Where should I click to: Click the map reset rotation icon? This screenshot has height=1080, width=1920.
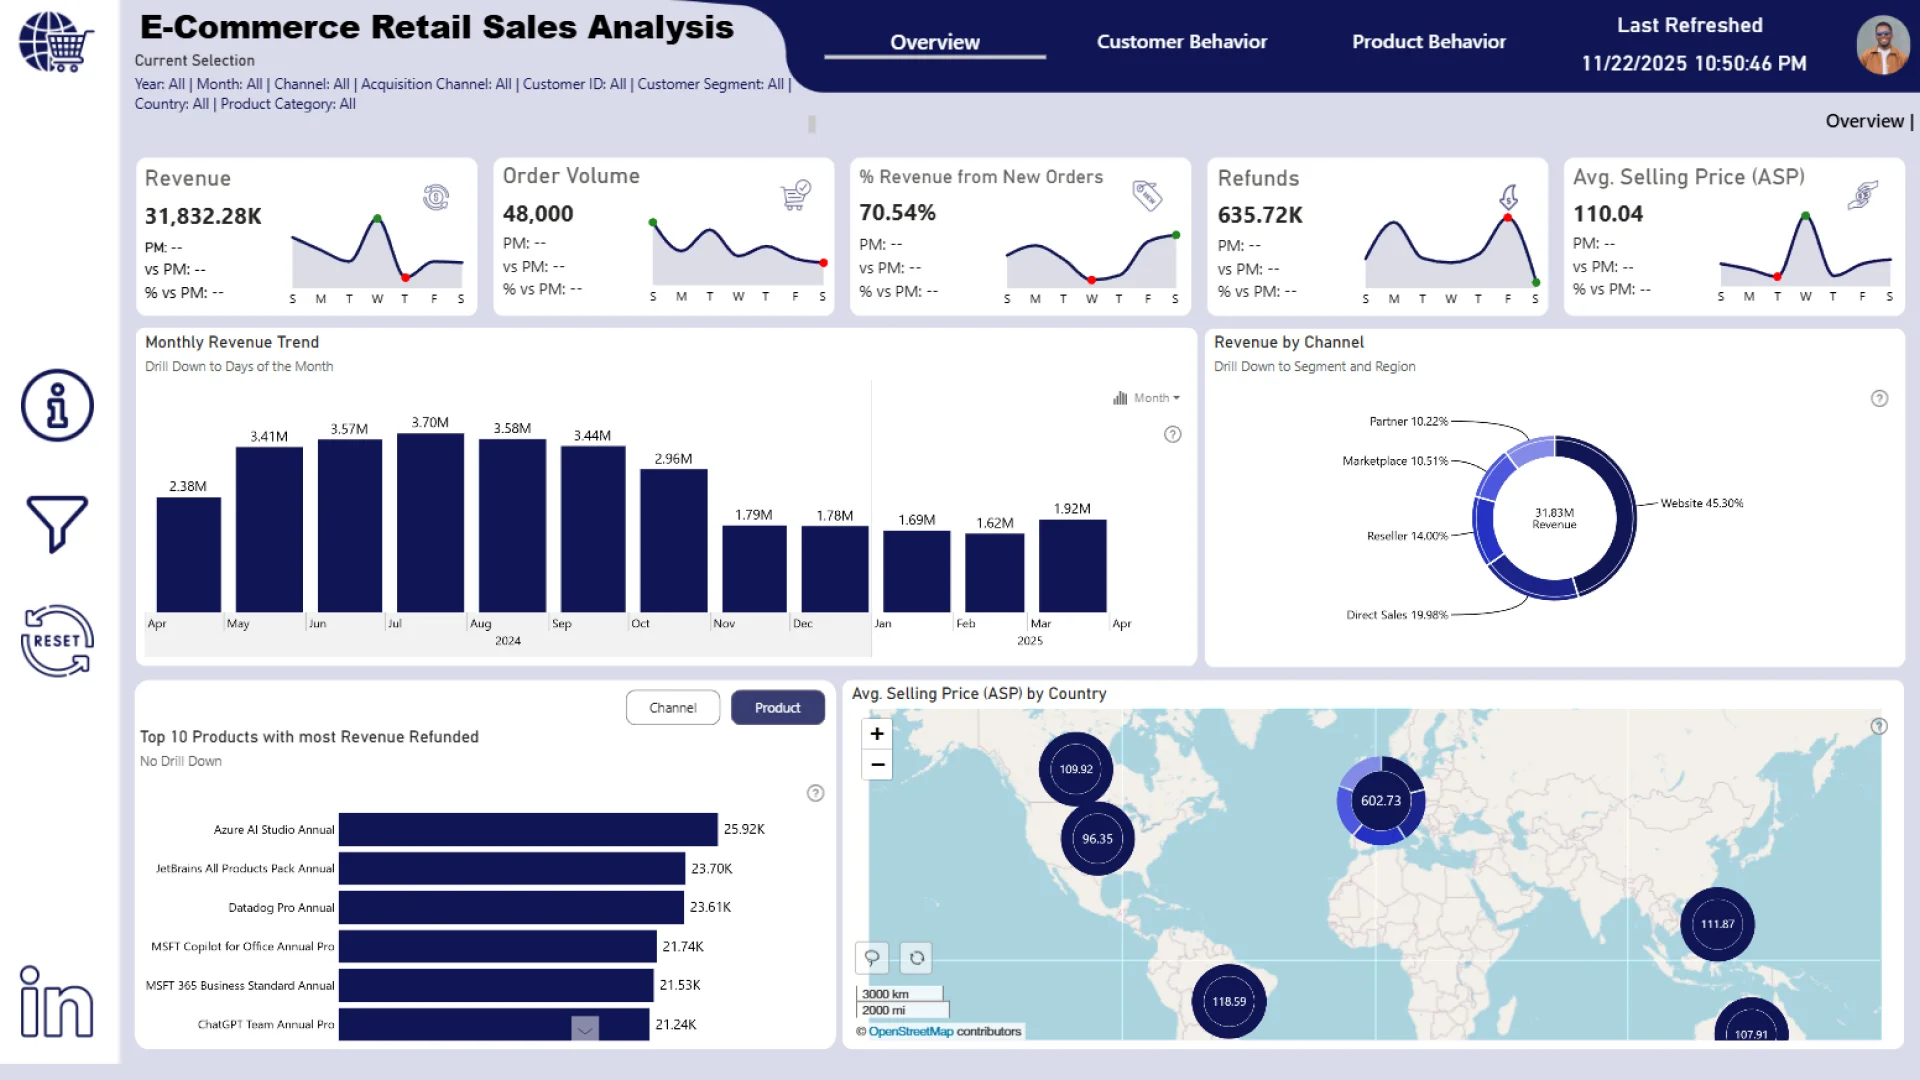pos(916,958)
